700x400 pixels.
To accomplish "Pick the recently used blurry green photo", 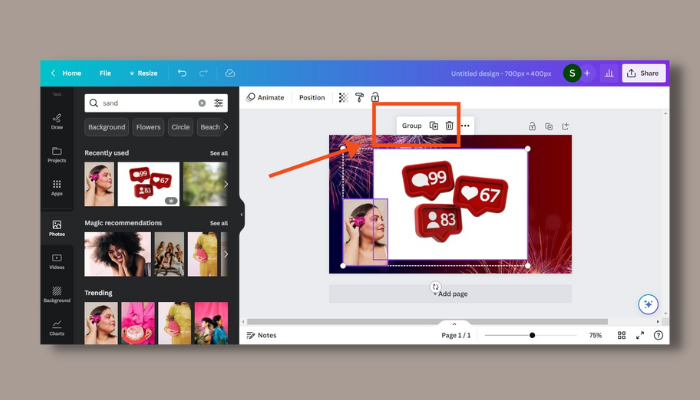I will click(205, 184).
